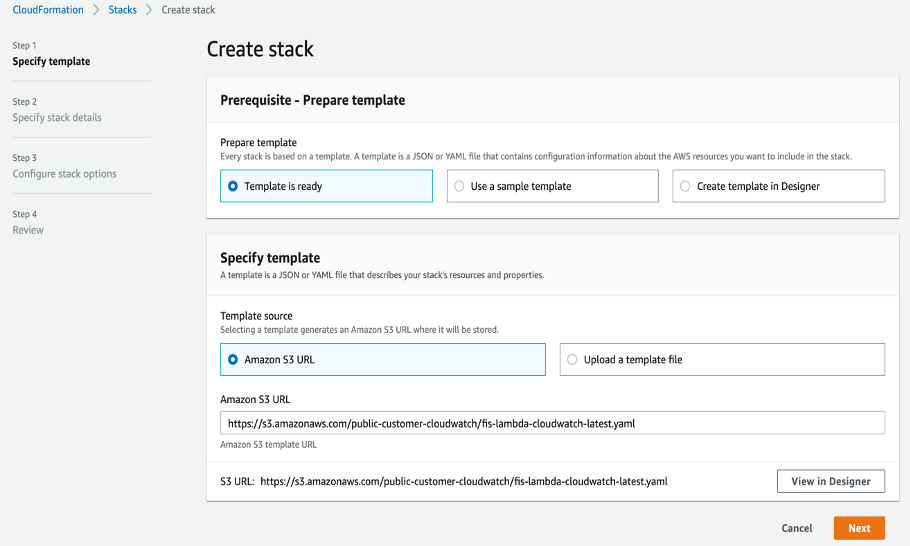Click the Template source label
Screen dimensions: 910x546
click(256, 316)
